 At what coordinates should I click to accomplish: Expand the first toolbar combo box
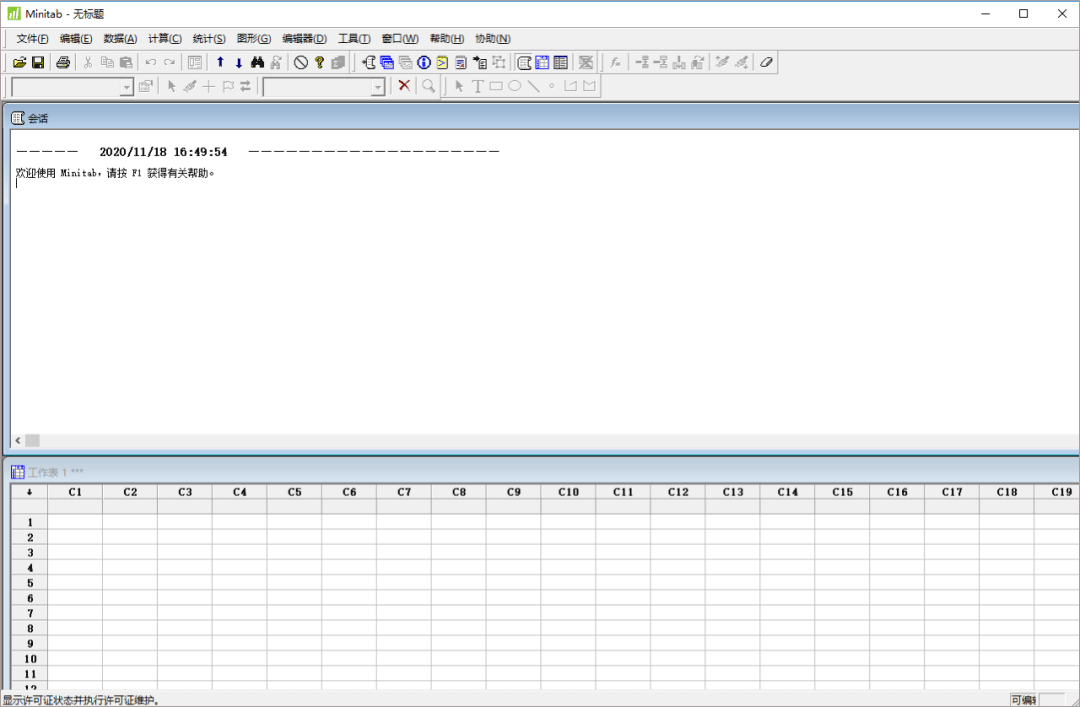click(x=126, y=87)
